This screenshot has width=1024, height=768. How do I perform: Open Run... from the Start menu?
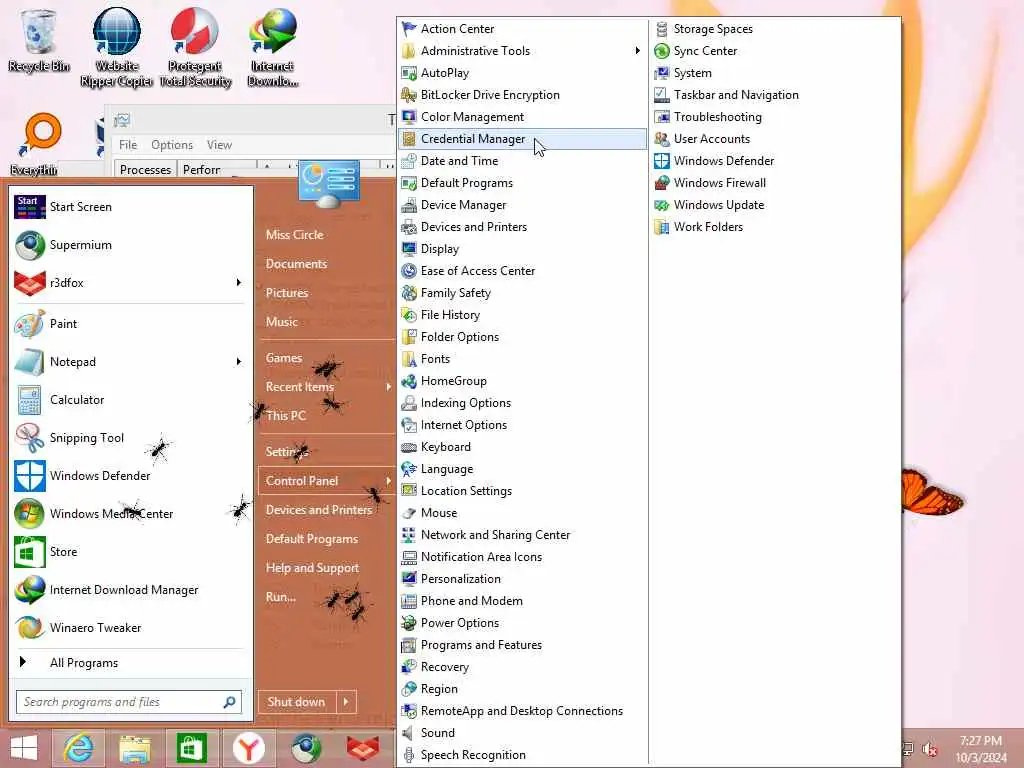[281, 597]
